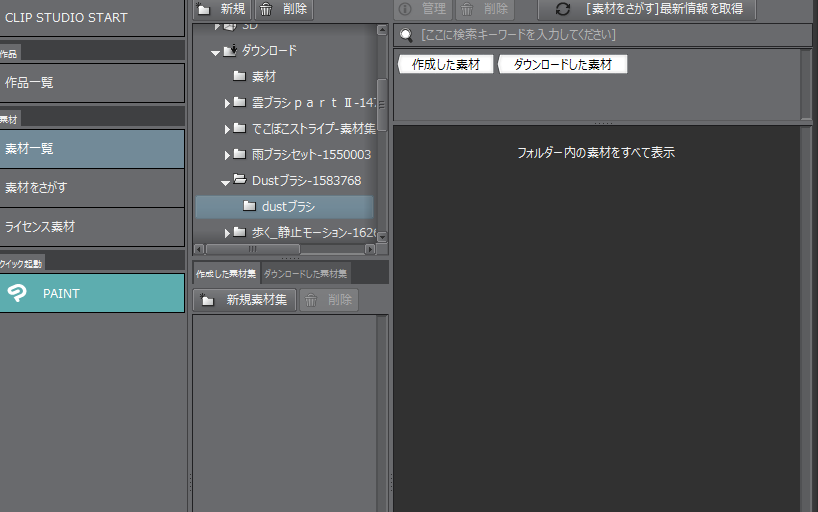Screen dimensions: 818x512
Task: Open CLIP STUDIO START section
Action: pos(92,18)
